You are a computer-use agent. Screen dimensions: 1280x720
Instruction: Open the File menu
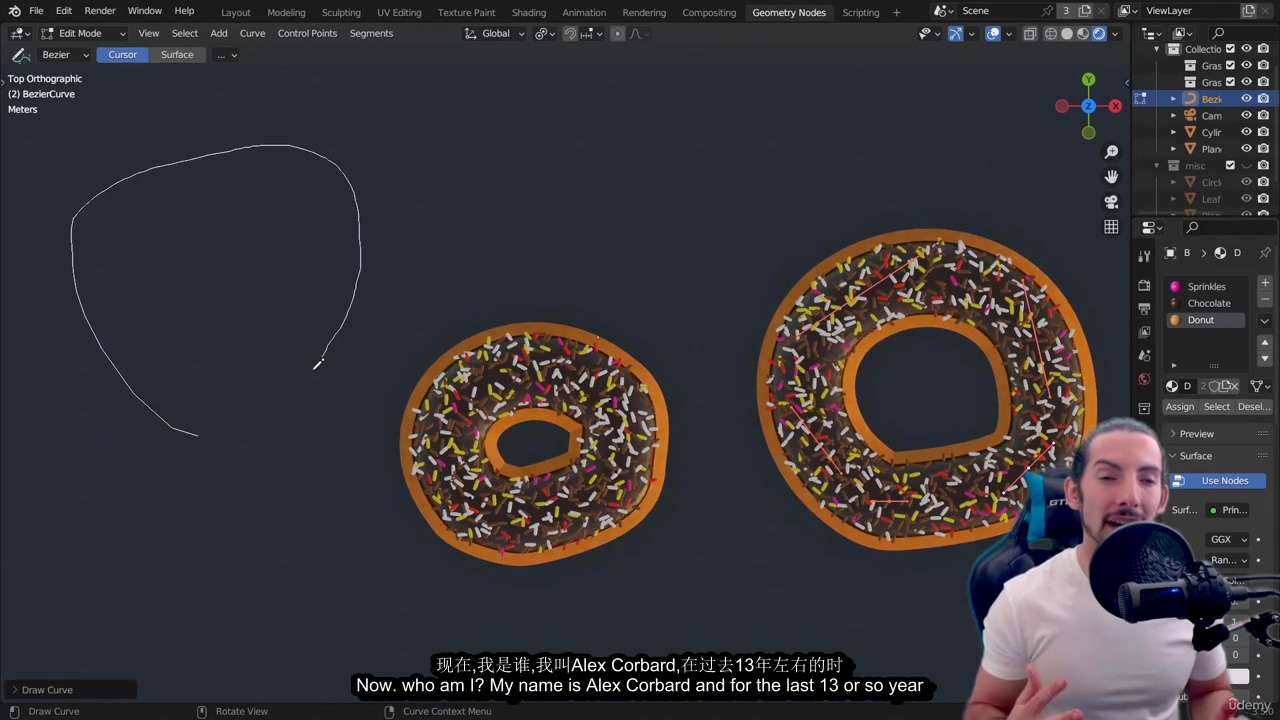click(x=36, y=11)
